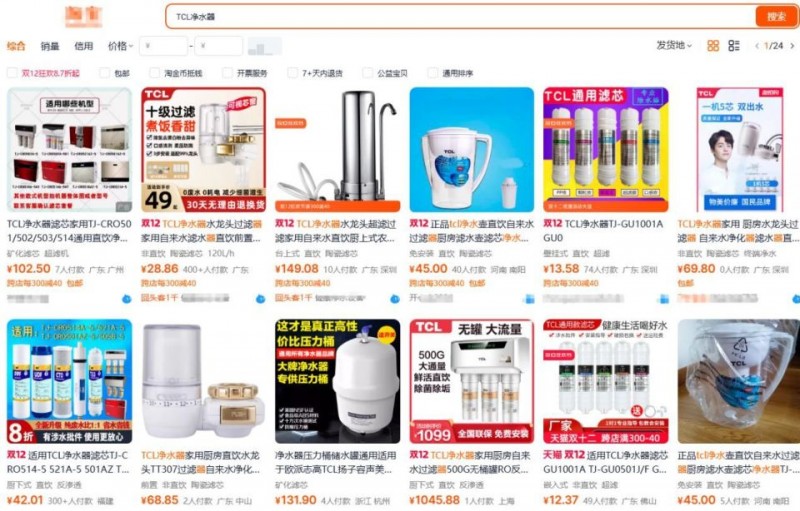Open chat icon under ¥102.50 product
Screen dimensions: 800x511
pyautogui.click(x=127, y=299)
